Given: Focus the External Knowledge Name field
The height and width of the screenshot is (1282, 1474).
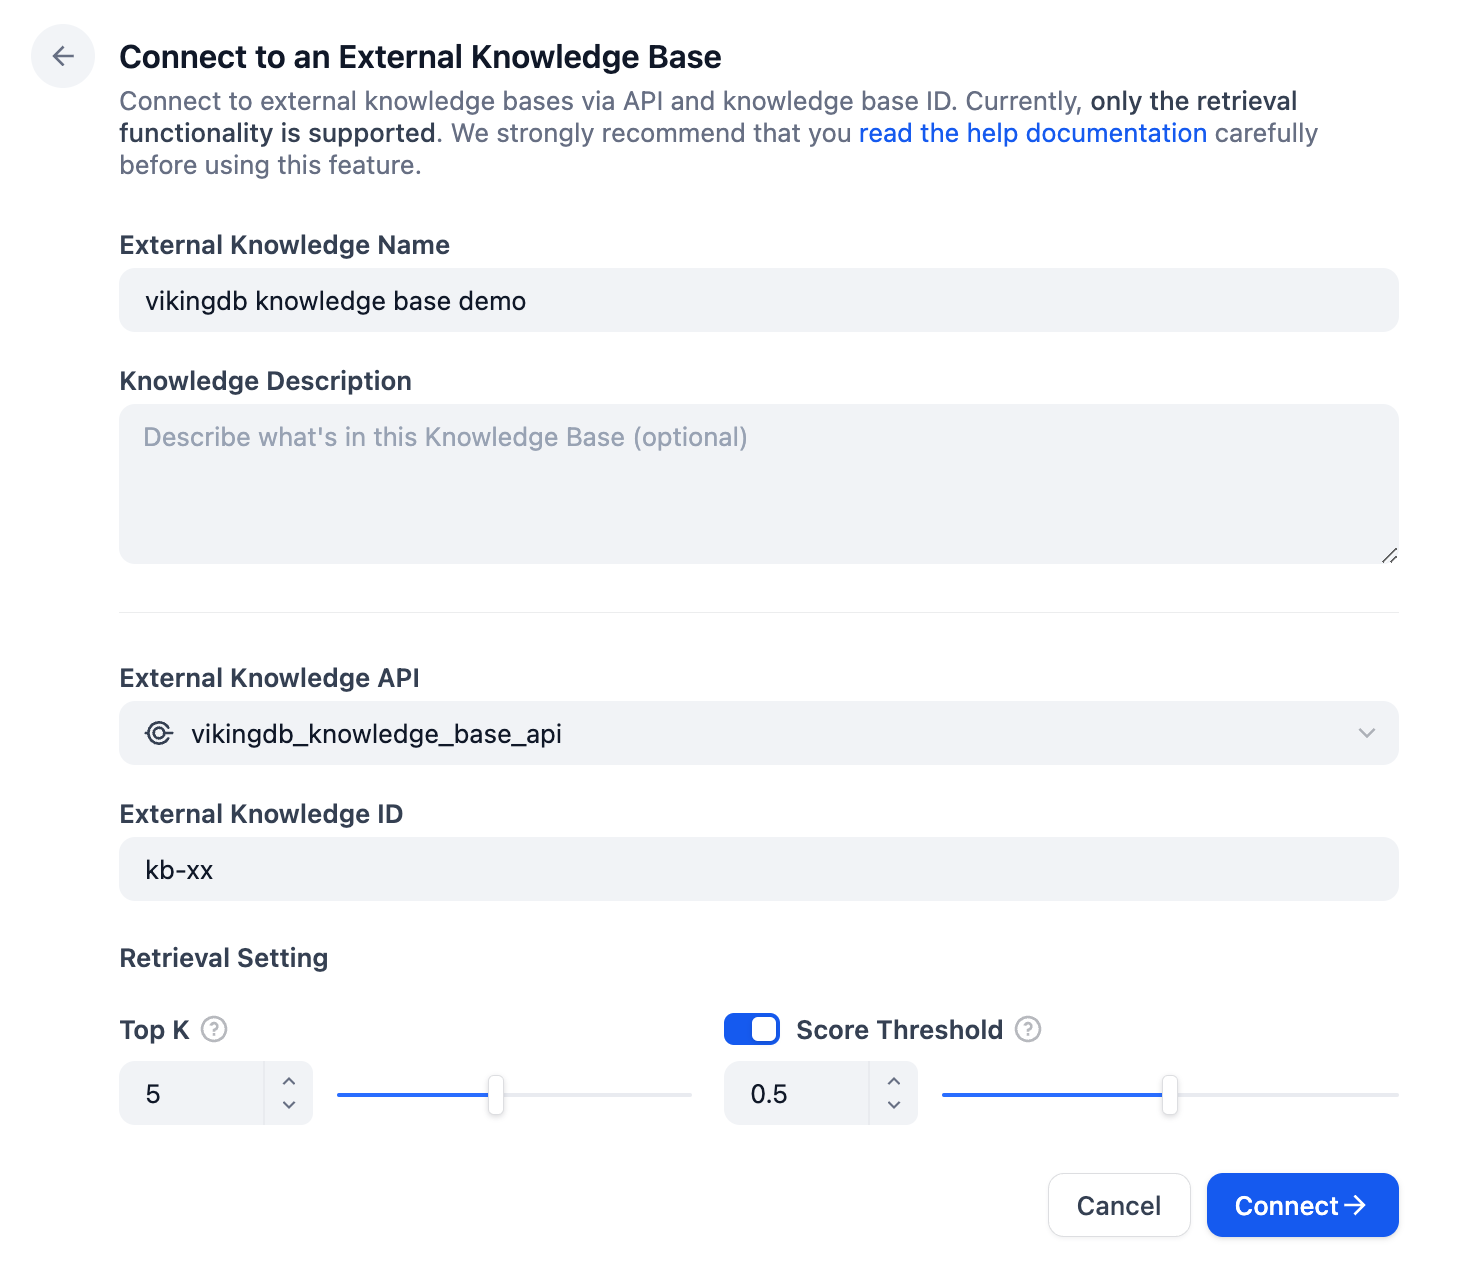Looking at the screenshot, I should (x=759, y=300).
